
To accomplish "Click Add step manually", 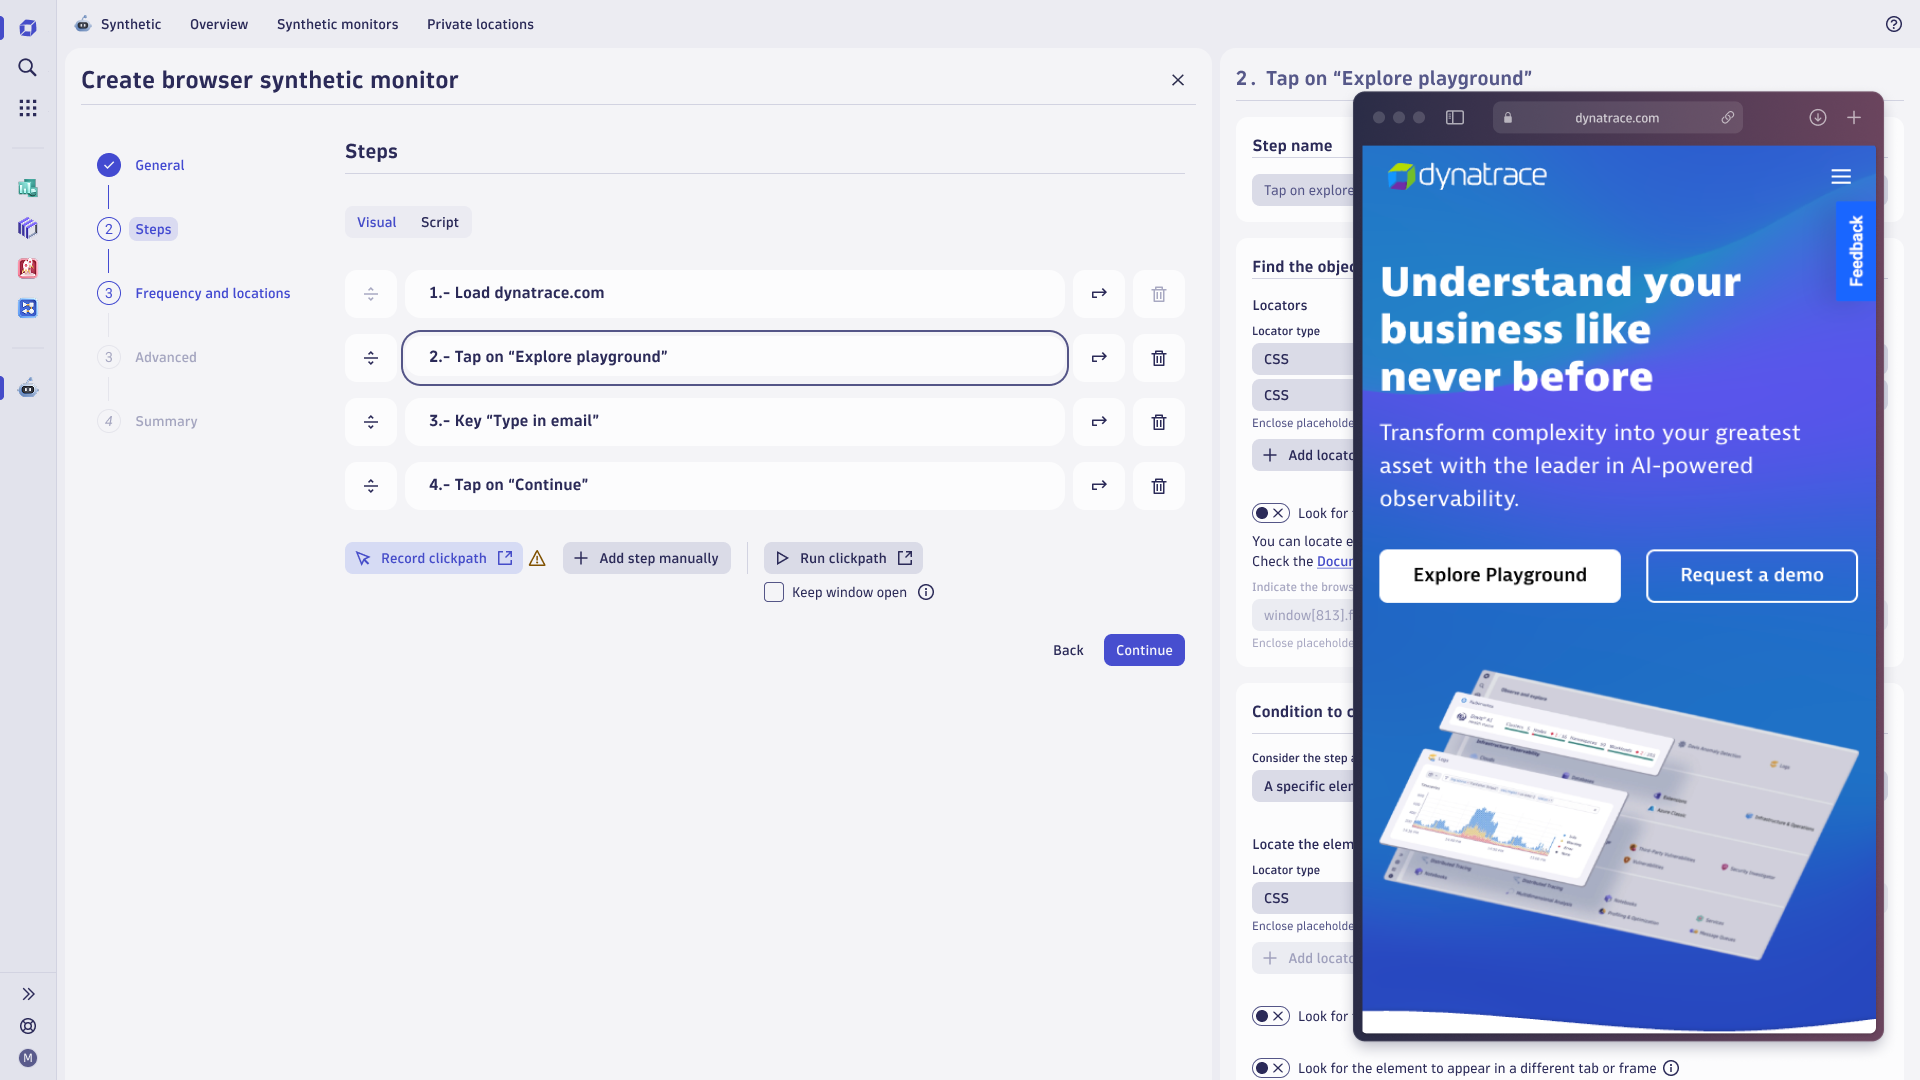I will (647, 558).
